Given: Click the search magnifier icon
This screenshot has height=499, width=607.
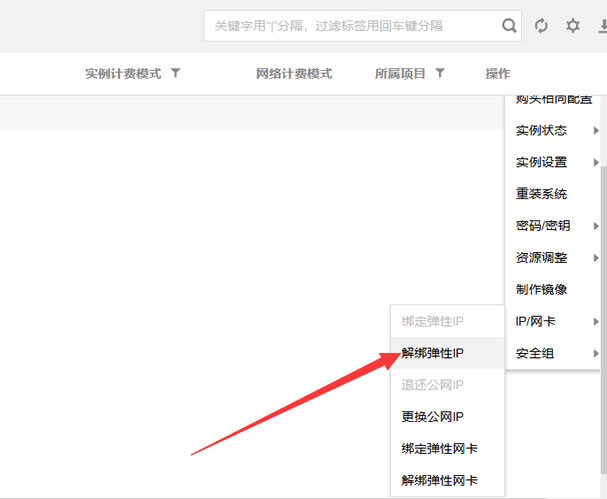Looking at the screenshot, I should [509, 26].
